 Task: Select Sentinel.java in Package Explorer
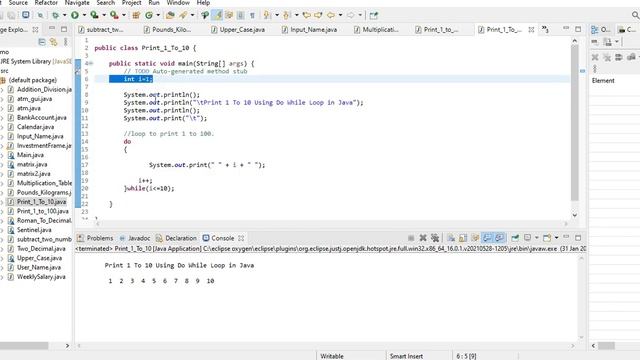click(34, 230)
